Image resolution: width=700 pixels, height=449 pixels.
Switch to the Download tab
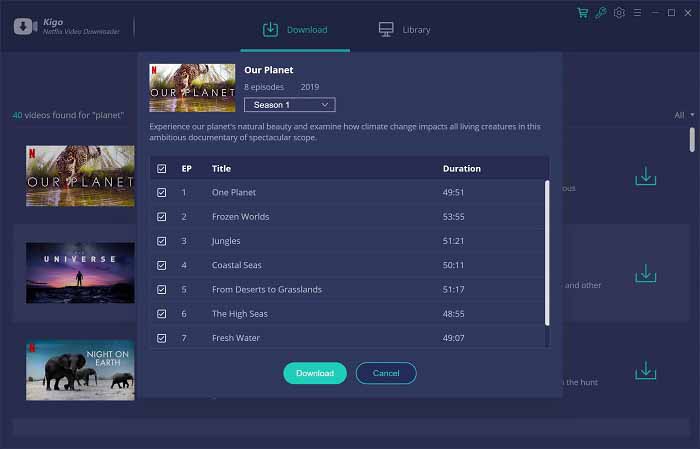[x=295, y=29]
